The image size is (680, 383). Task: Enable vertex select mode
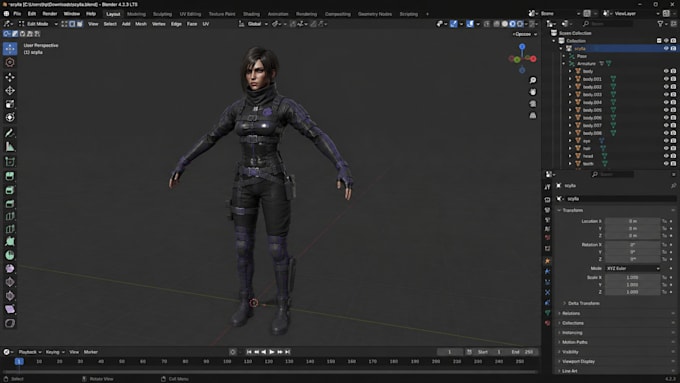click(64, 24)
